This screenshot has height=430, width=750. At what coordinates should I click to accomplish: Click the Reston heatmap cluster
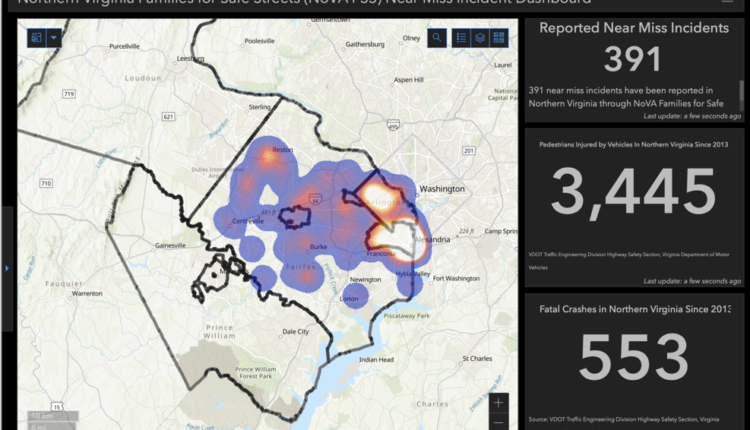[270, 155]
